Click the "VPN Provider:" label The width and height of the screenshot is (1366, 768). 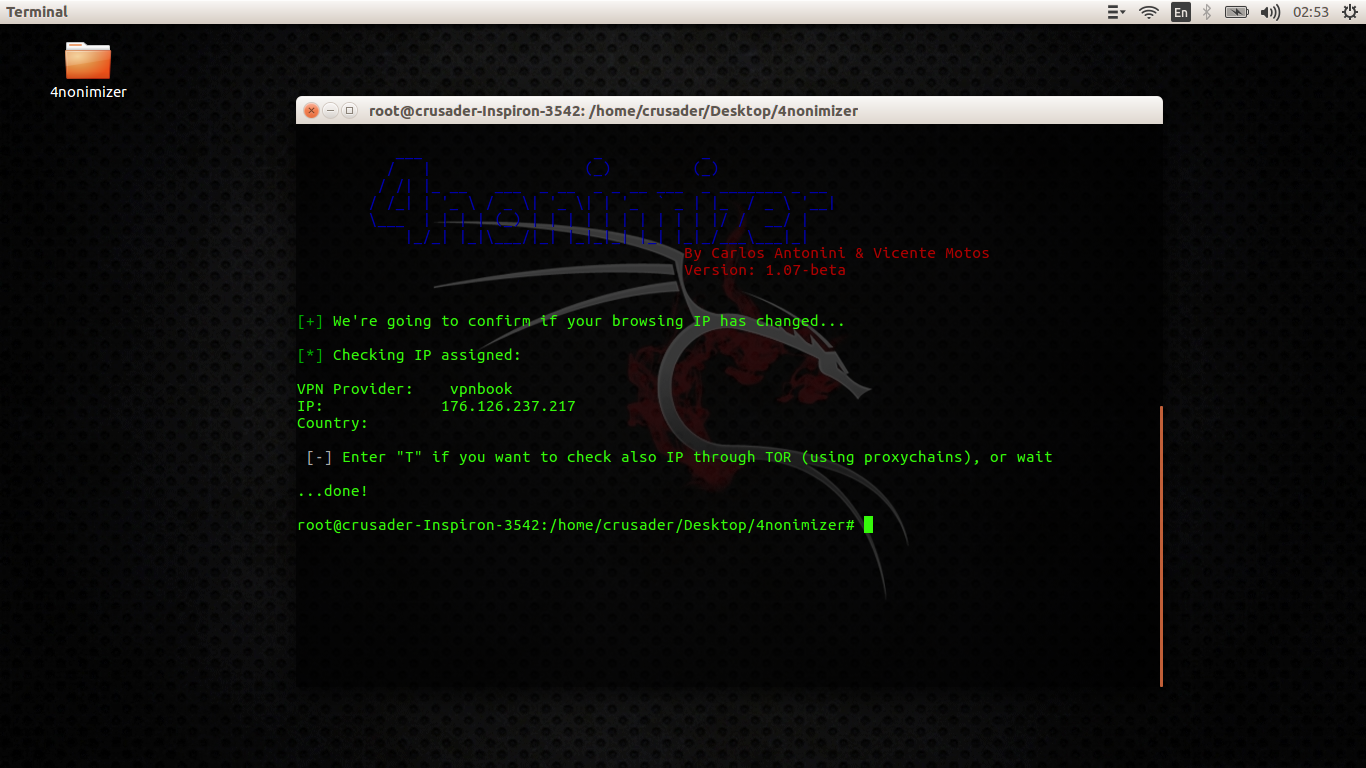[355, 389]
